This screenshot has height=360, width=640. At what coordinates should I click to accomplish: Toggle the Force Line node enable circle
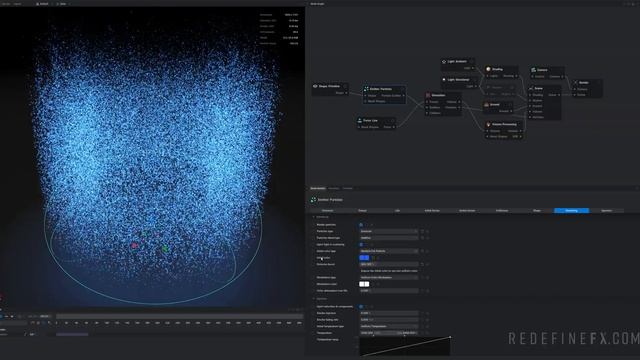coord(393,120)
